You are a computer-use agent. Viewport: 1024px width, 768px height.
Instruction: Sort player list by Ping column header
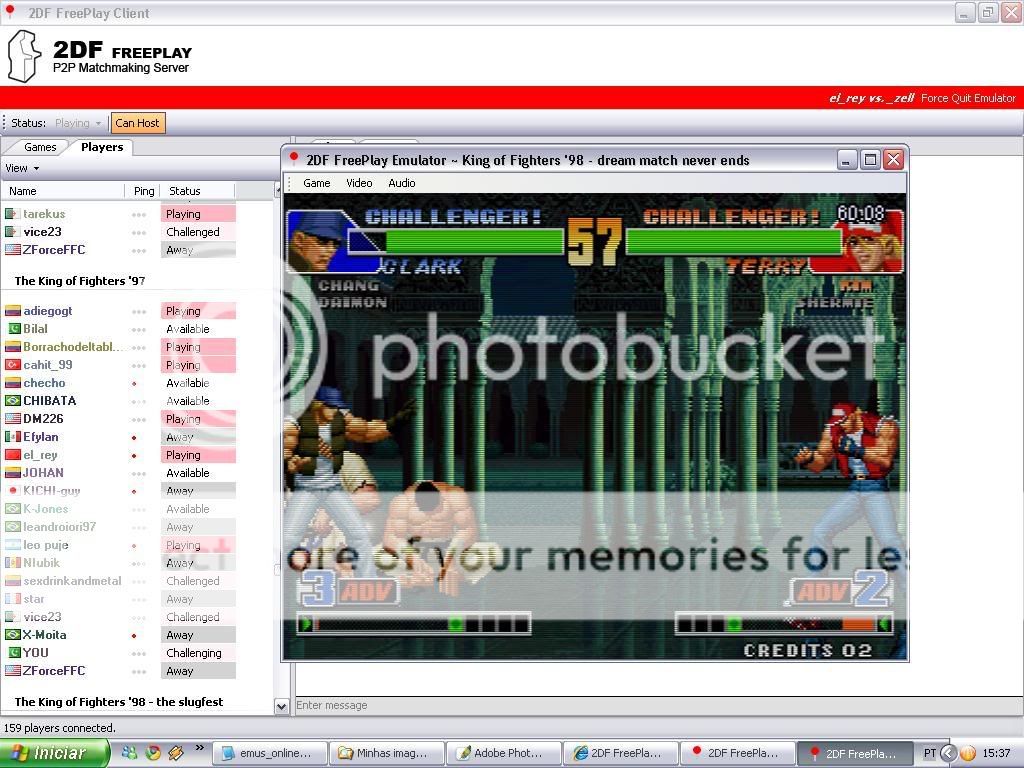[x=144, y=191]
